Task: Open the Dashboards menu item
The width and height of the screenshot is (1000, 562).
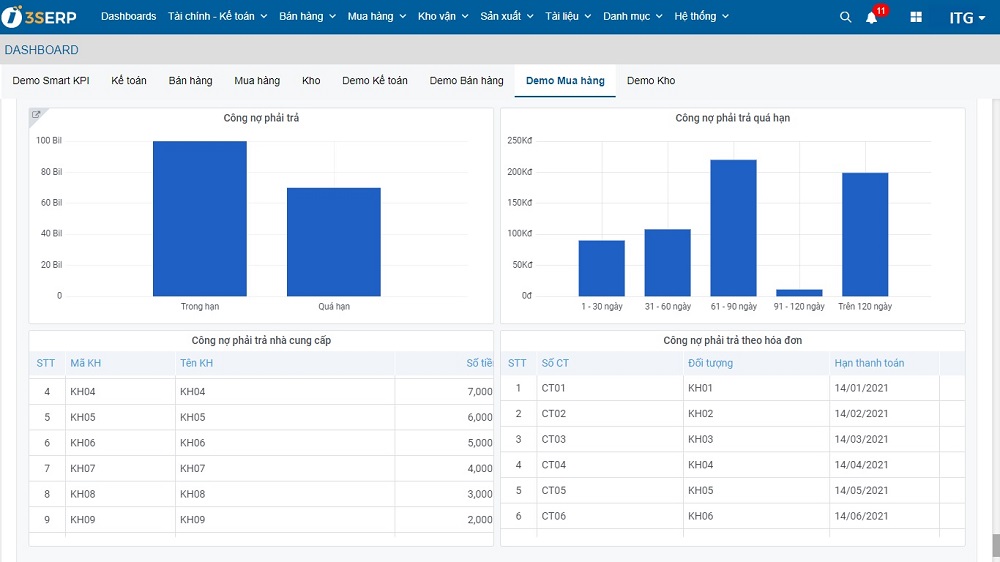Action: point(128,17)
